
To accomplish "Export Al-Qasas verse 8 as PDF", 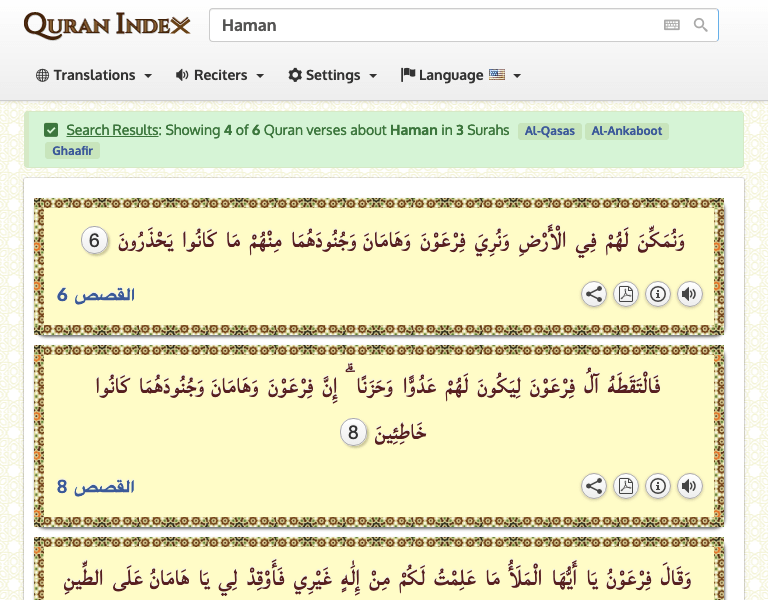I will point(626,486).
